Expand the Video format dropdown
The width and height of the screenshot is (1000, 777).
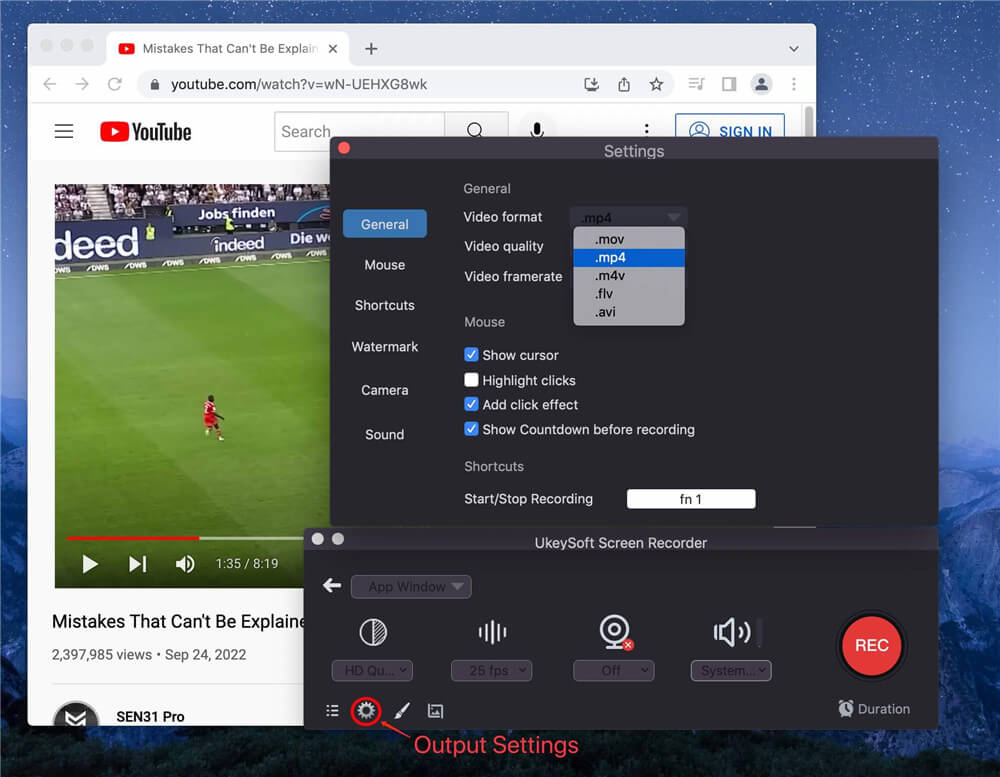coord(629,217)
